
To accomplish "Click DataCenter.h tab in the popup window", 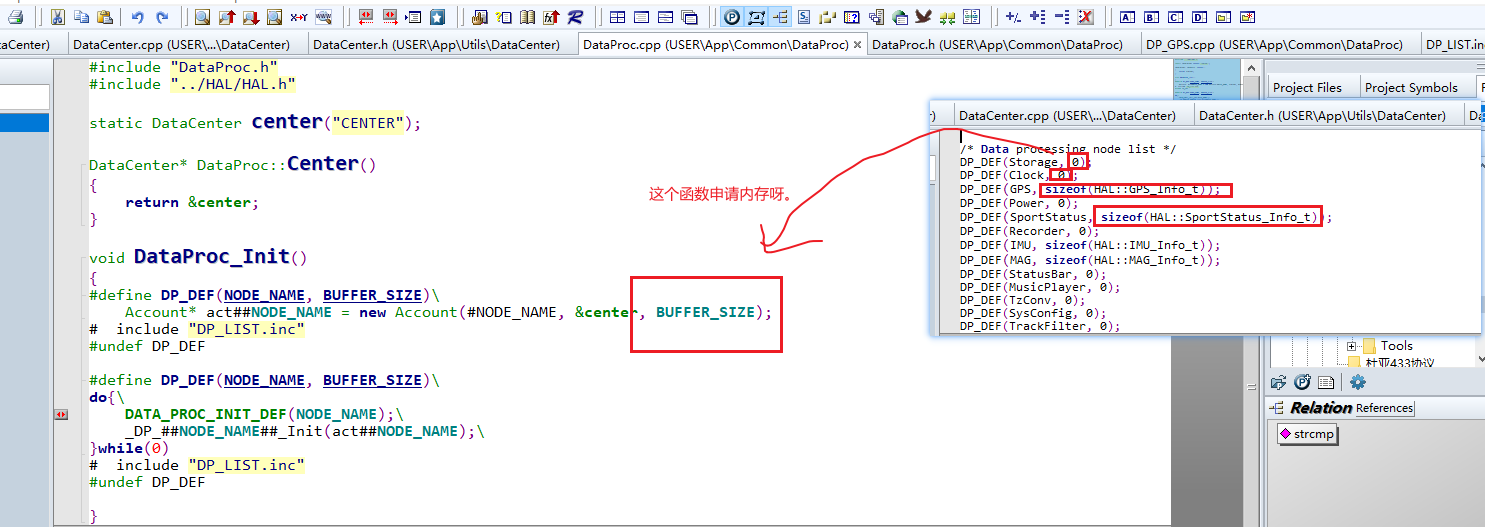I will coord(1322,115).
